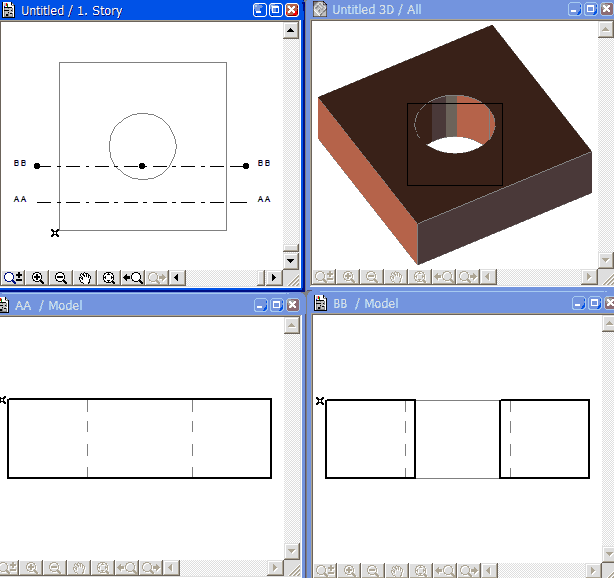Go to next zoom in the Story window
This screenshot has height=578, width=614.
pos(157,278)
